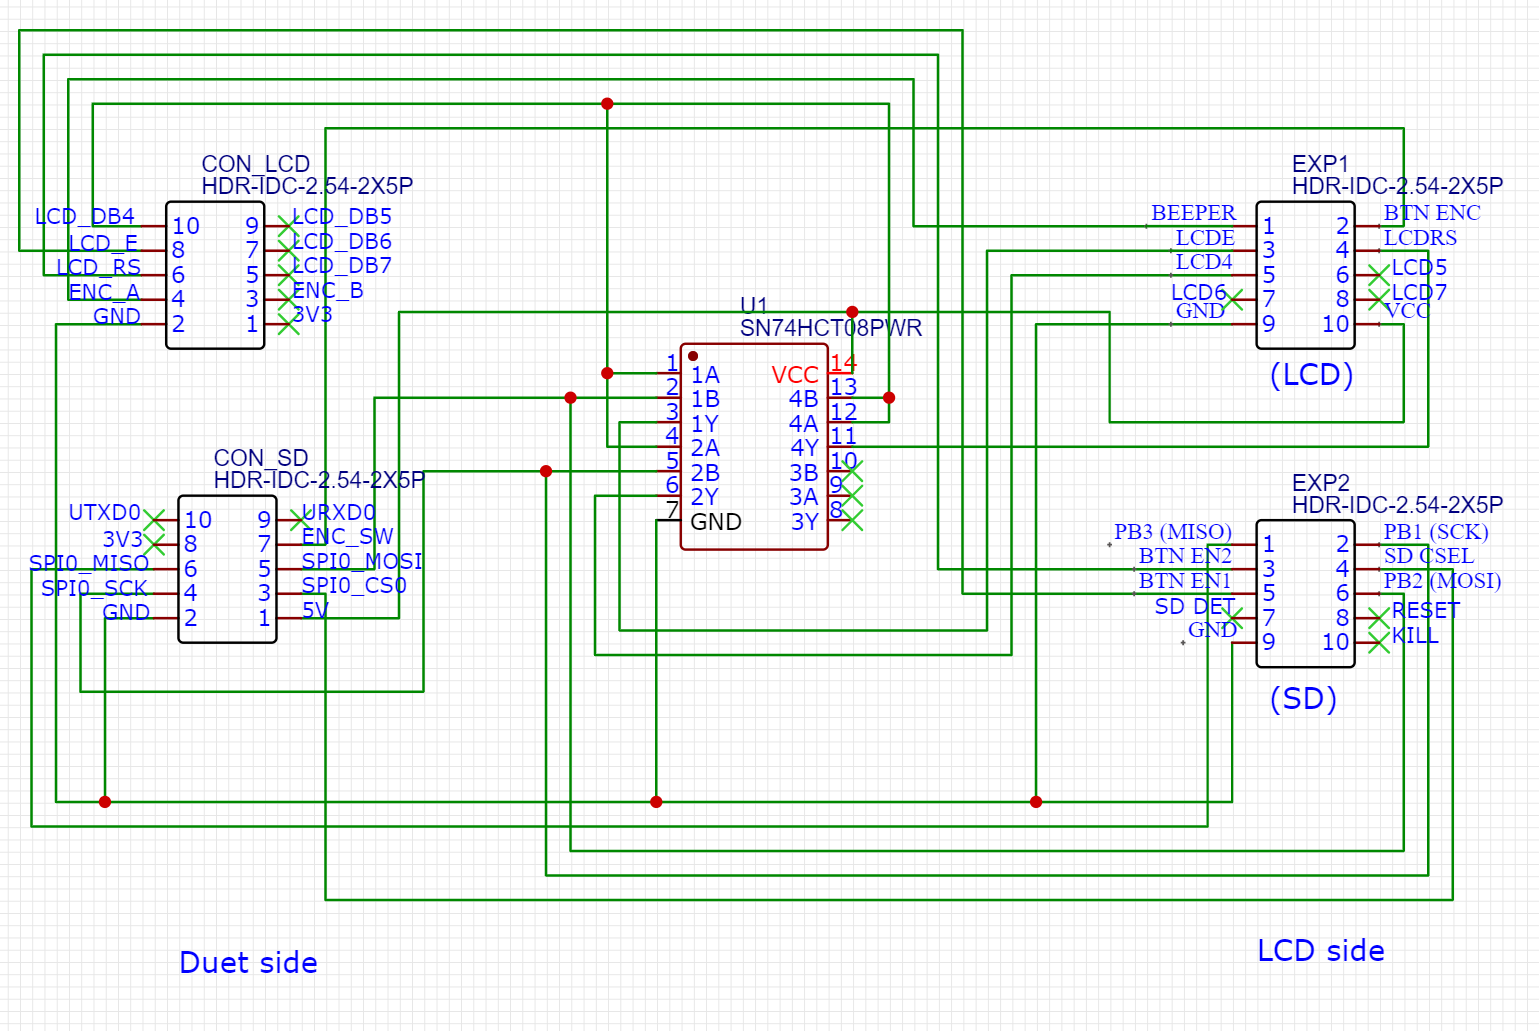Screen dimensions: 1539x1031
Task: Click the LCD5 pin label
Action: (1419, 268)
